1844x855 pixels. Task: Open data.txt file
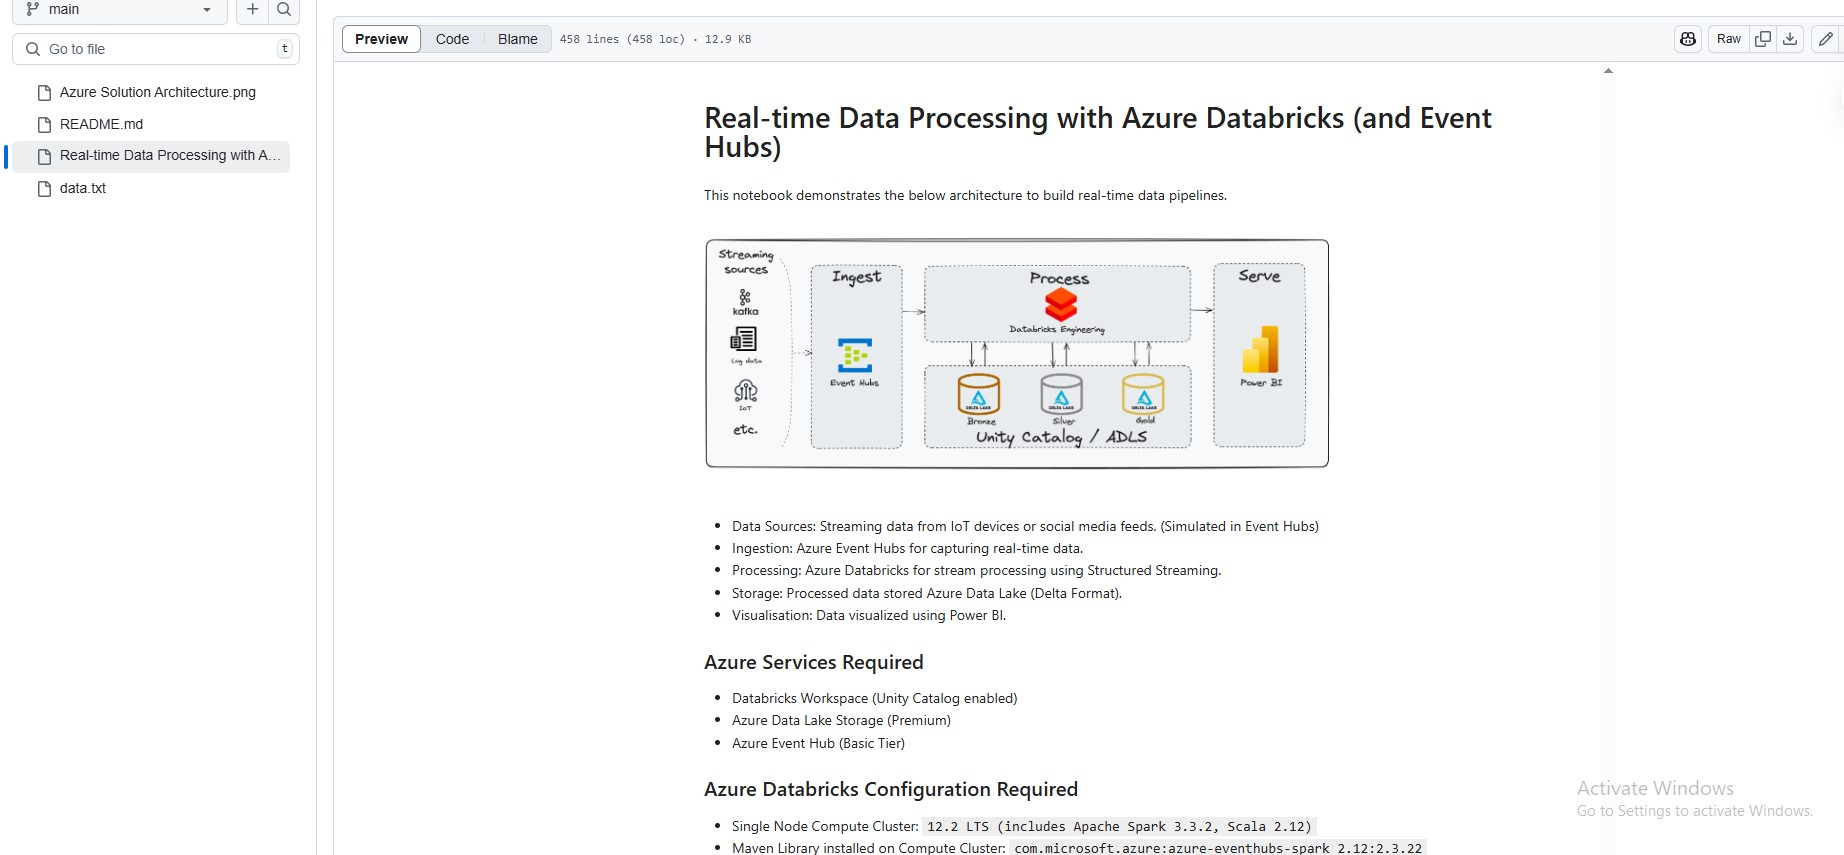point(83,188)
